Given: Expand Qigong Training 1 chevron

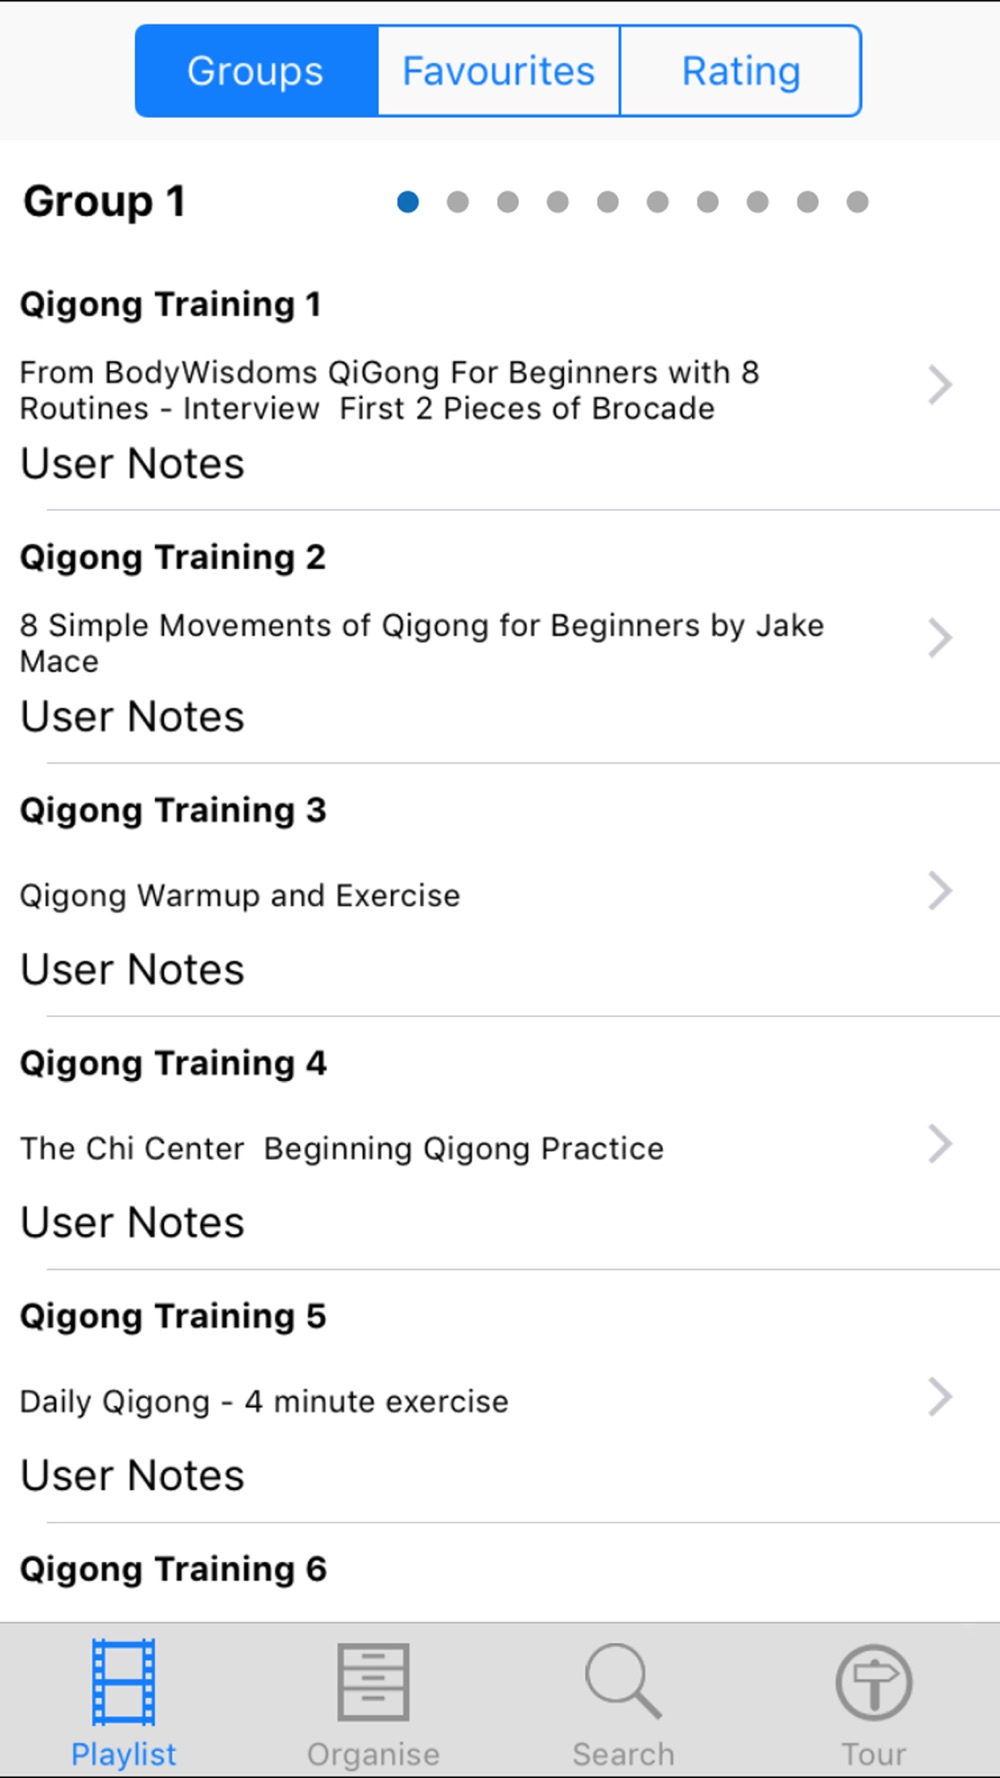Looking at the screenshot, I should 940,385.
